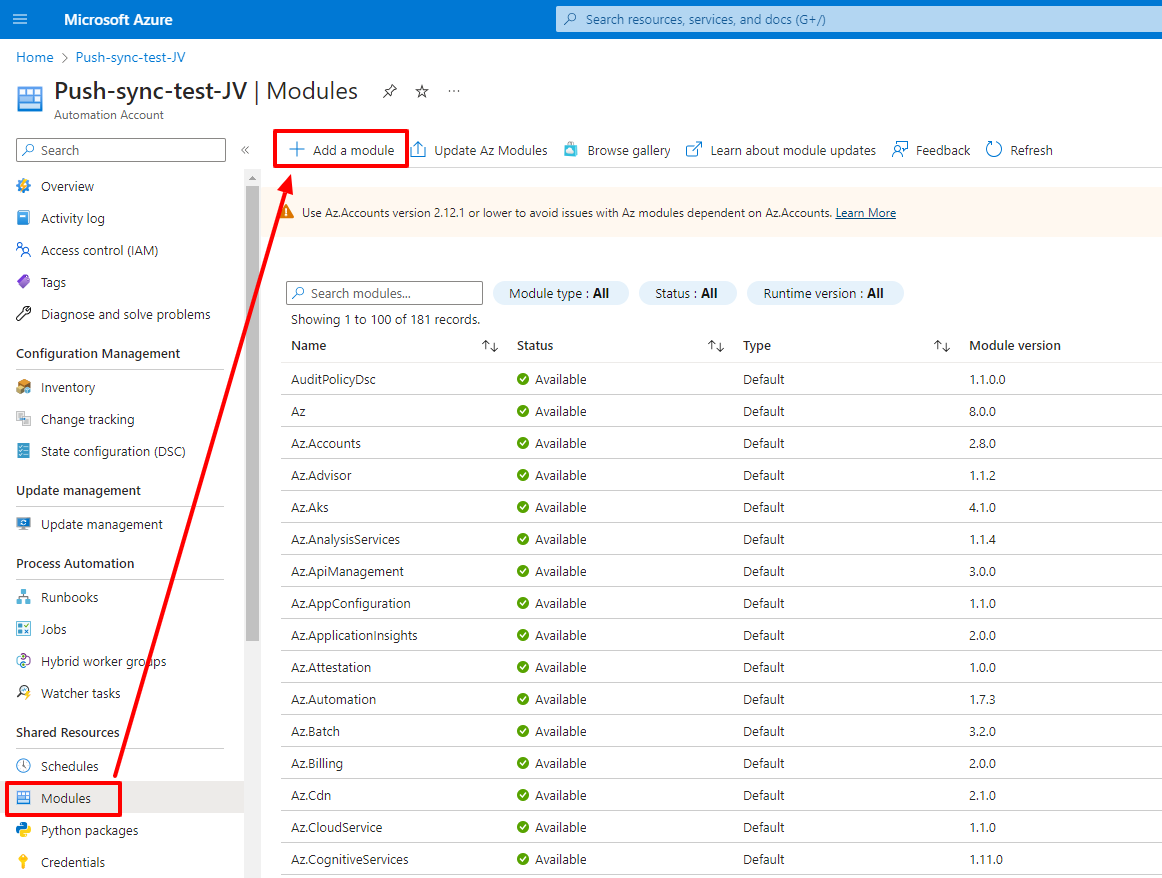Open Browse gallery
The height and width of the screenshot is (878, 1162).
[x=617, y=150]
